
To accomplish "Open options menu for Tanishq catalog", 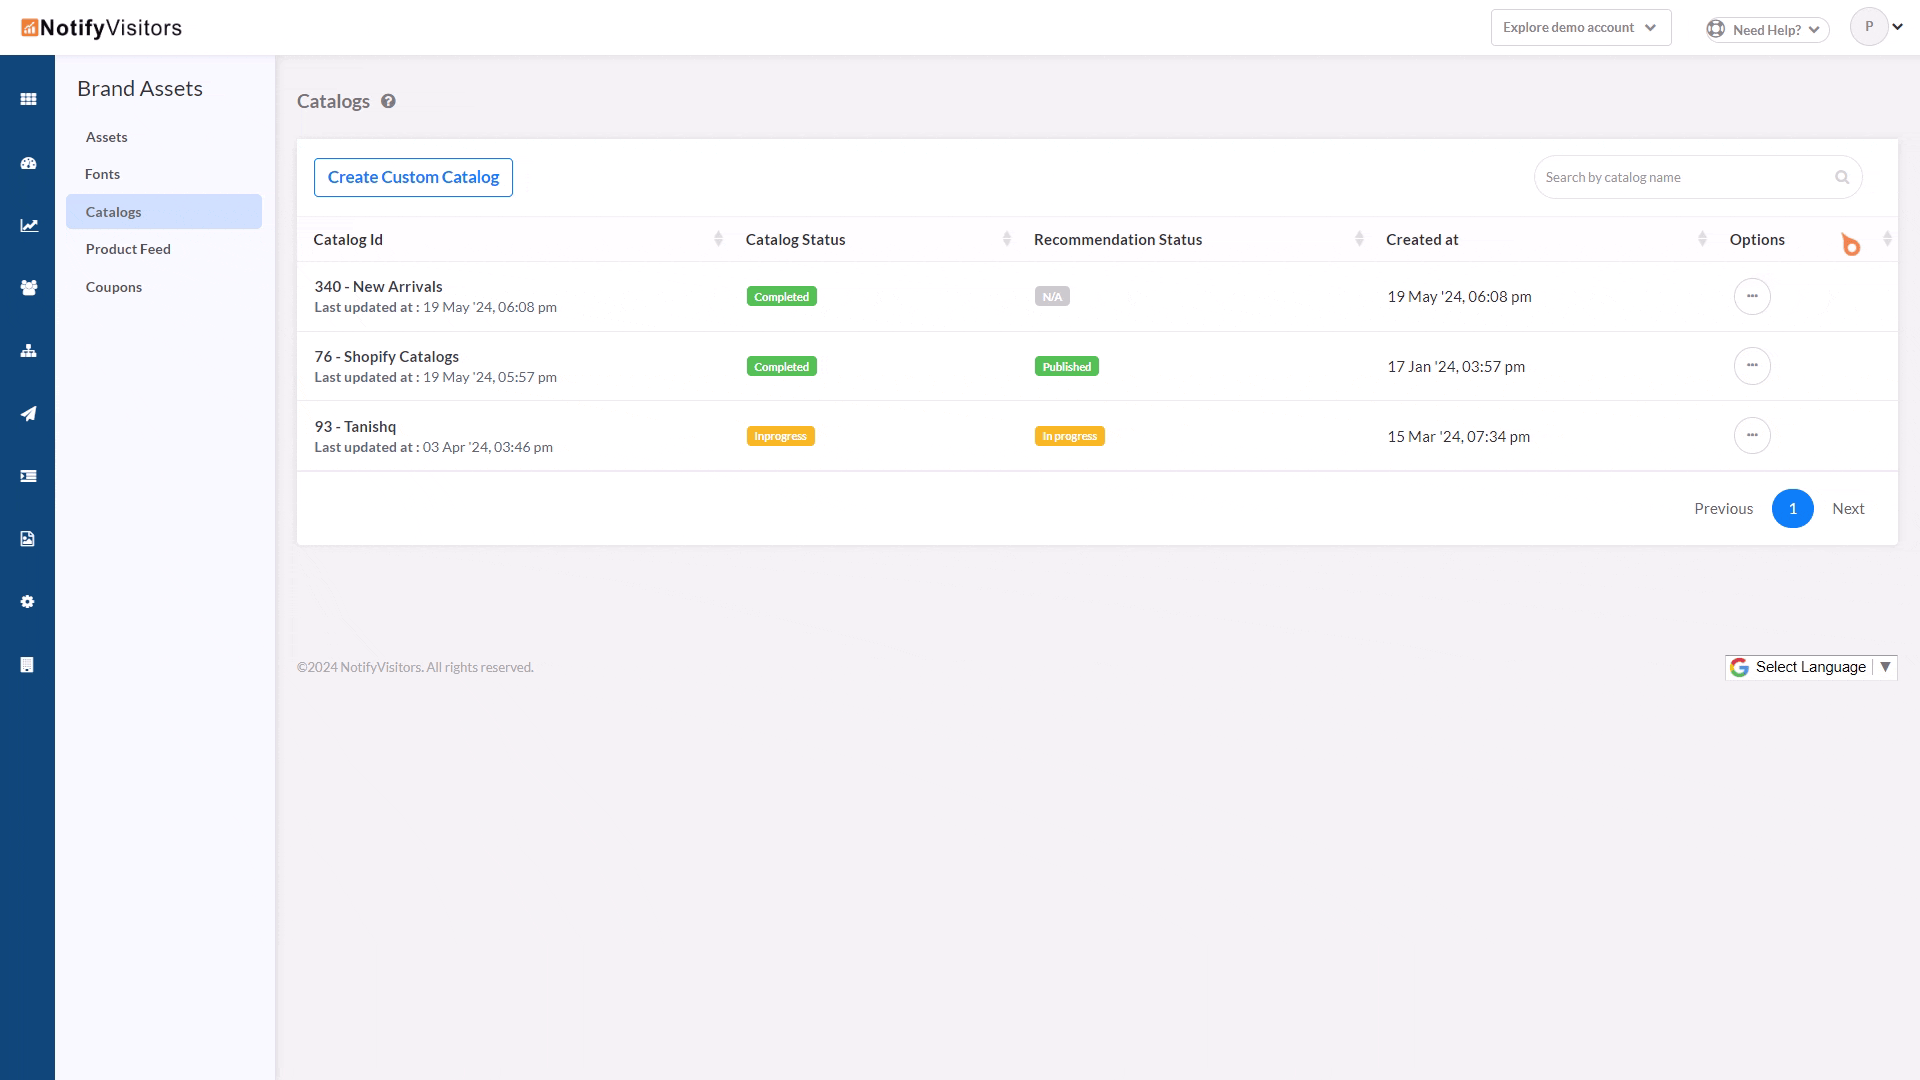I will click(x=1752, y=436).
